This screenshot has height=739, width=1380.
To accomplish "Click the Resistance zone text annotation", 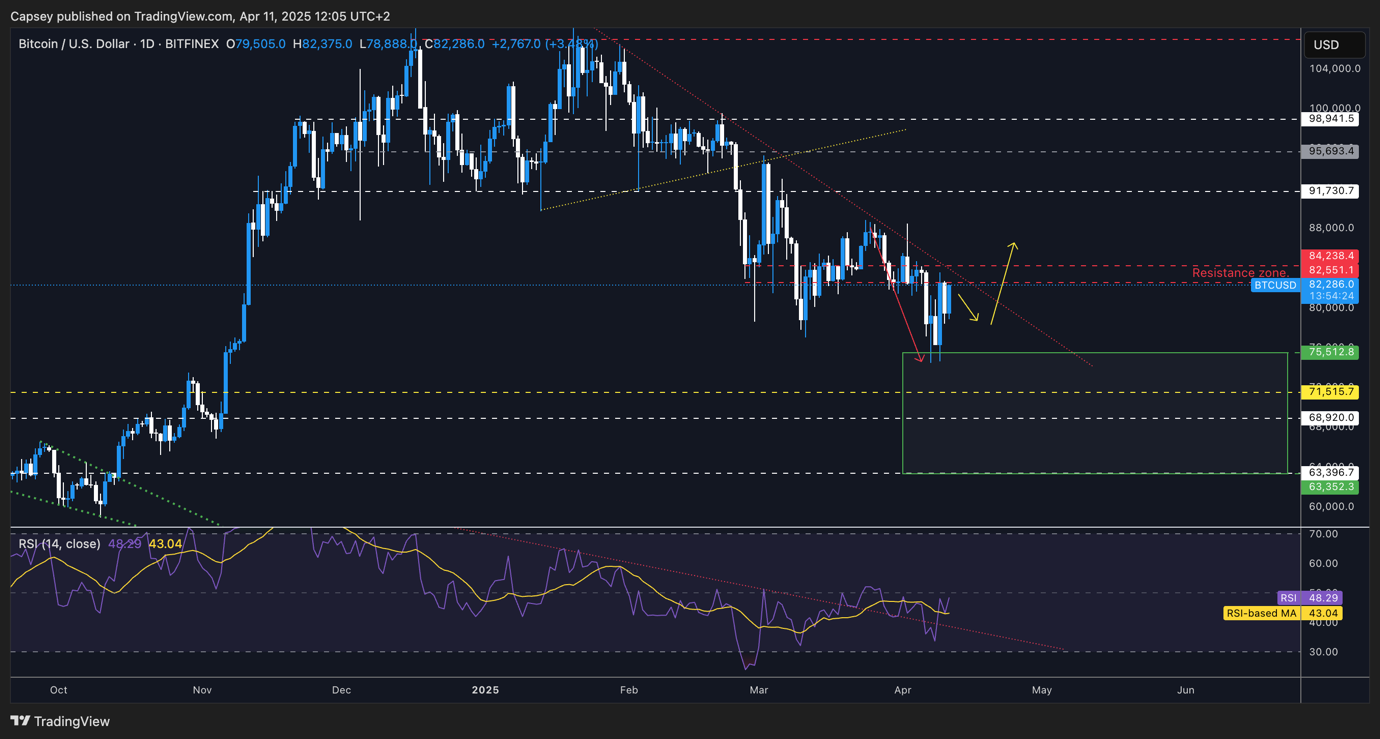I will (x=1239, y=273).
